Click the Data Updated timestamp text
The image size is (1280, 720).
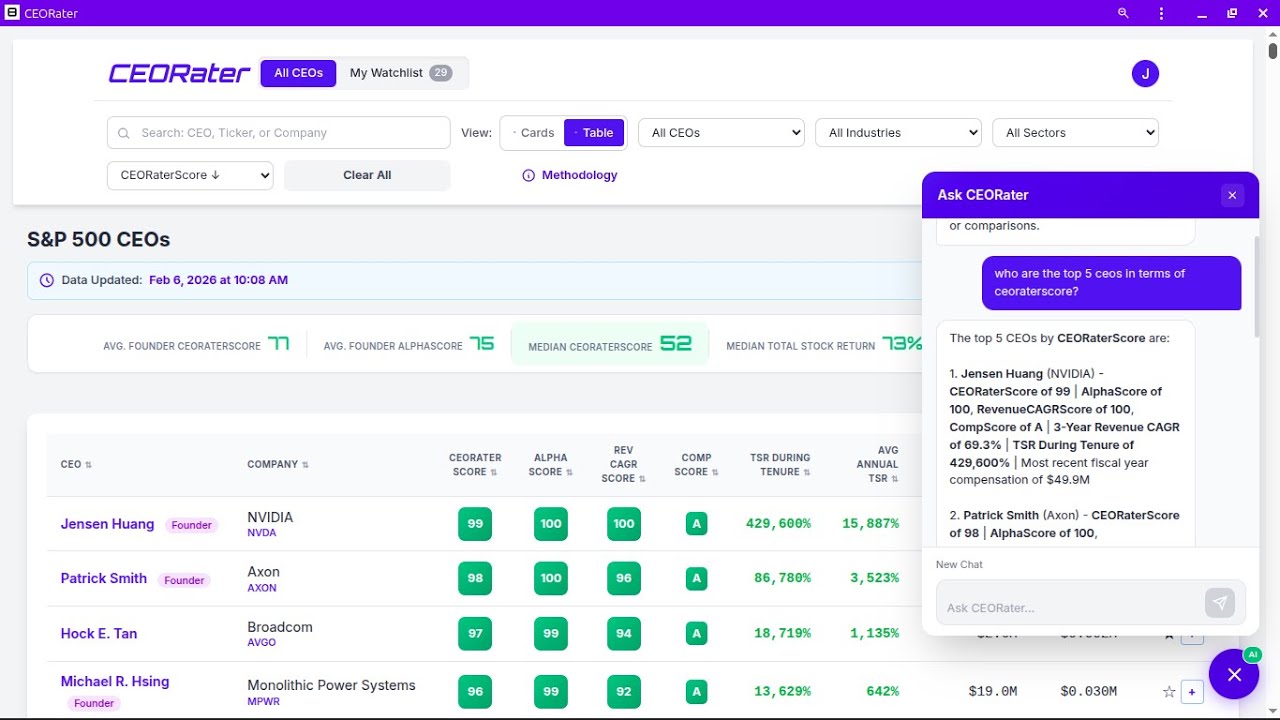coord(218,280)
